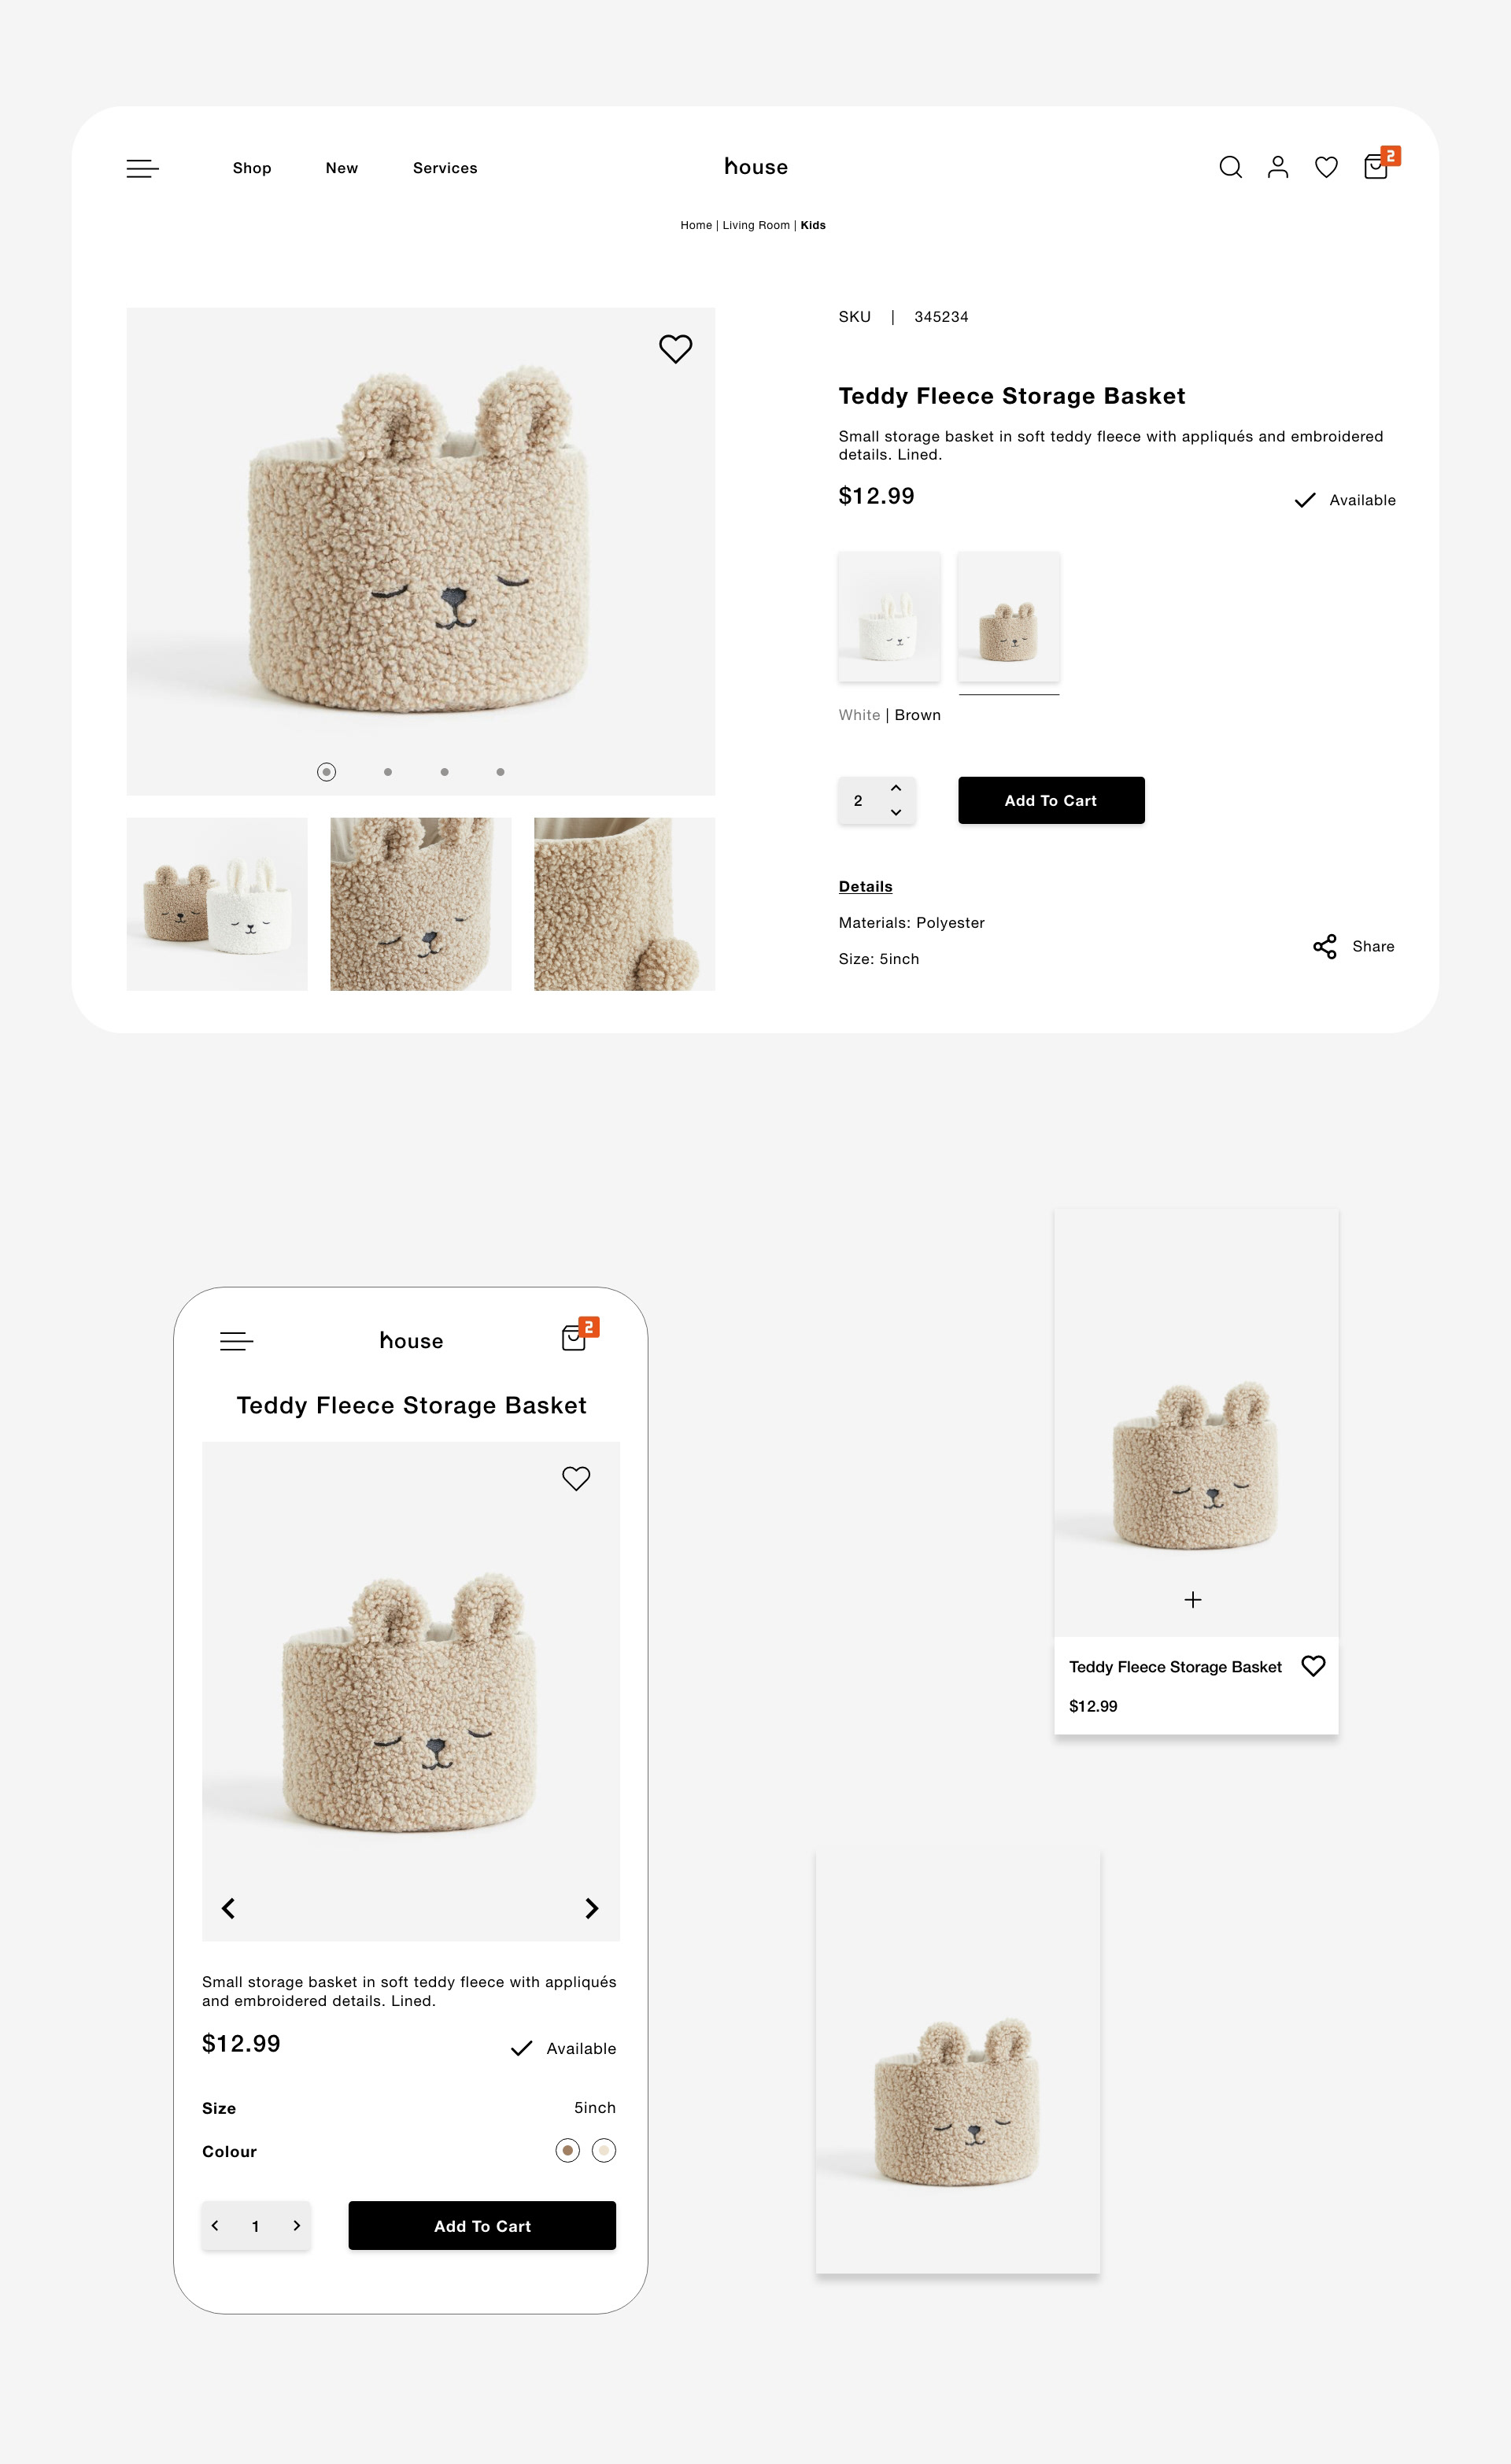Viewport: 1511px width, 2464px height.
Task: Choose the White basket variant thumbnail
Action: (x=889, y=616)
